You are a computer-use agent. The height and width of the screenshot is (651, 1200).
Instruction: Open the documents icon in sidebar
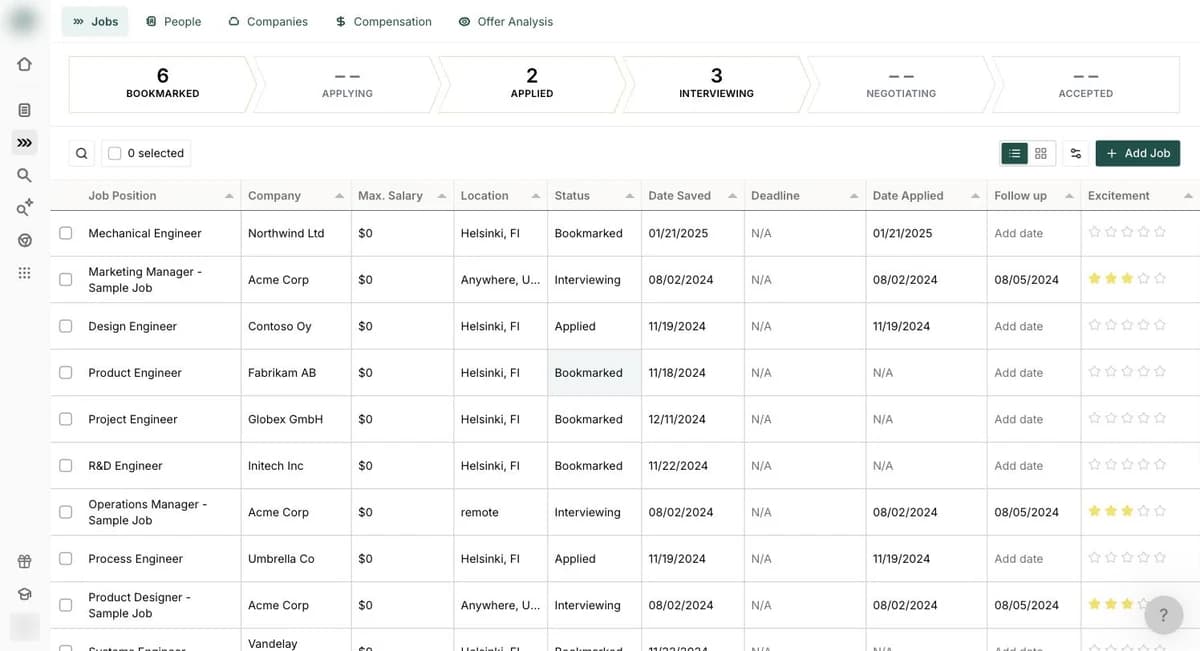[x=24, y=110]
